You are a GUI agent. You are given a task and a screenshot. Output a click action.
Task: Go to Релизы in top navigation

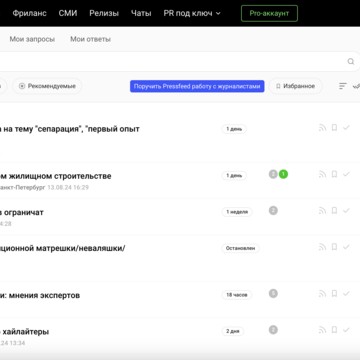104,13
